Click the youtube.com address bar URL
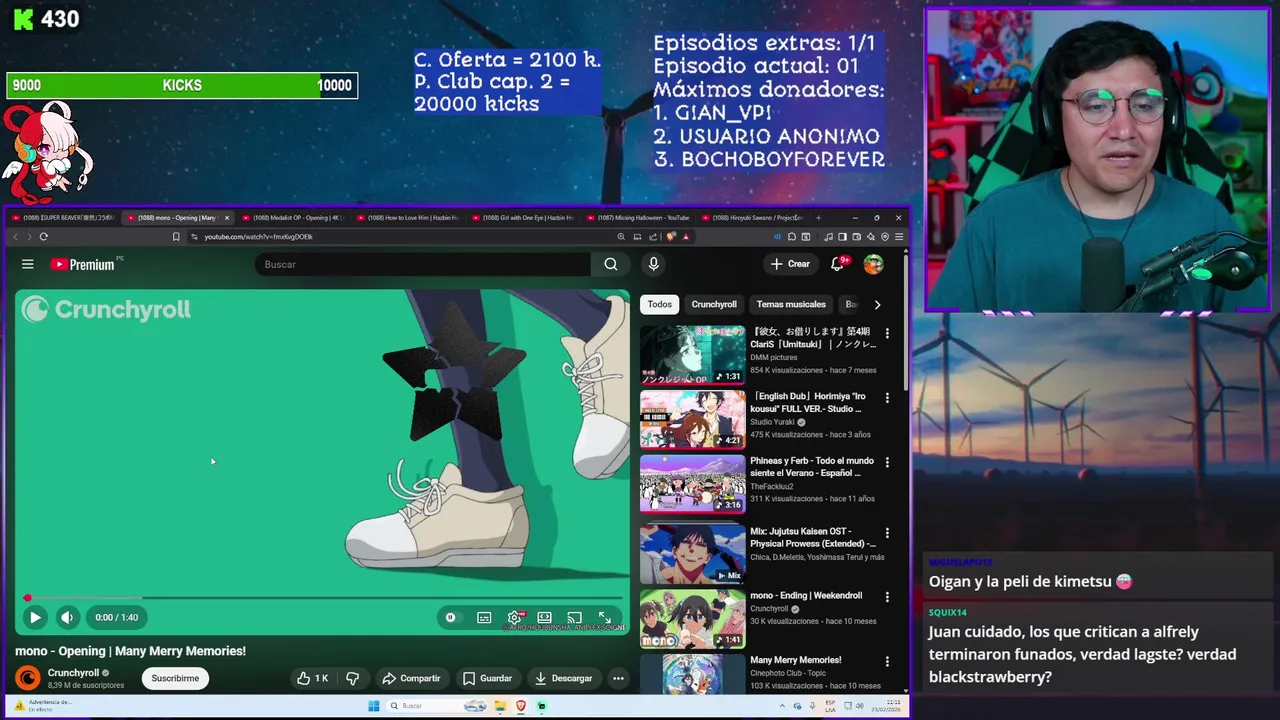Image resolution: width=1280 pixels, height=720 pixels. 258,237
